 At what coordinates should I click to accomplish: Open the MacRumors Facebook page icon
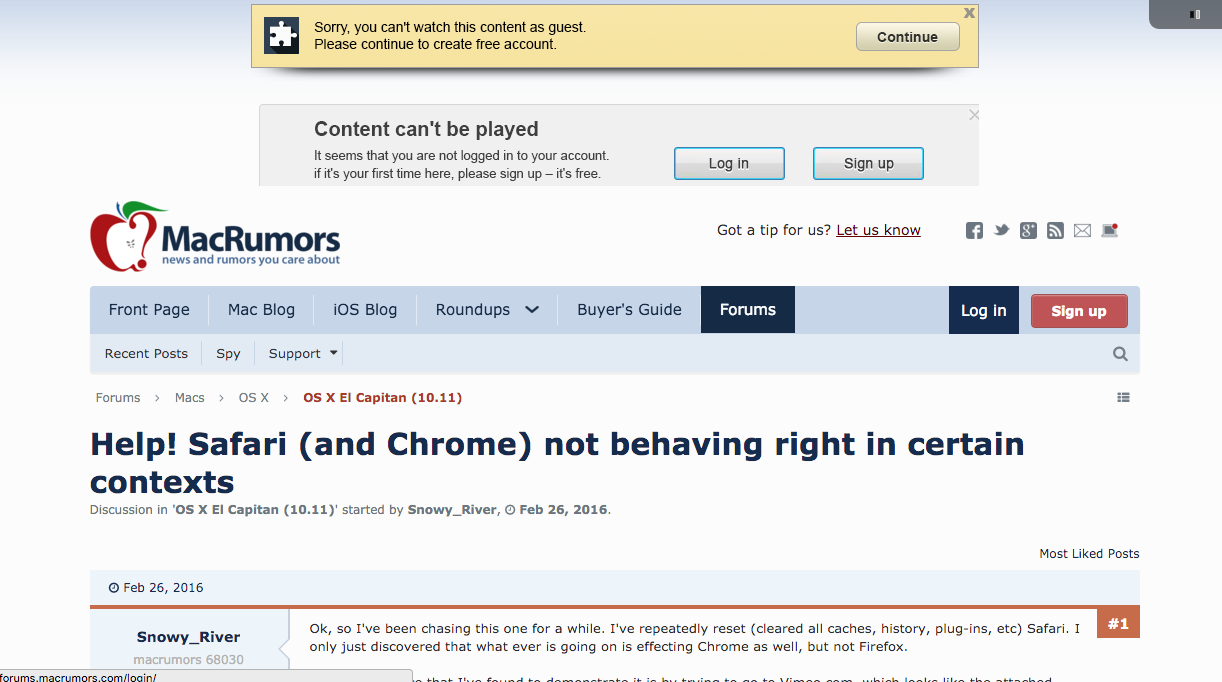coord(974,231)
